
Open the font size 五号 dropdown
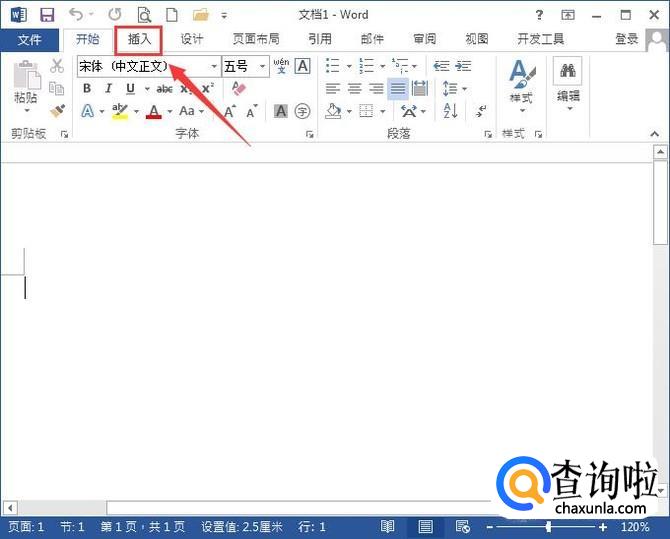tap(263, 66)
